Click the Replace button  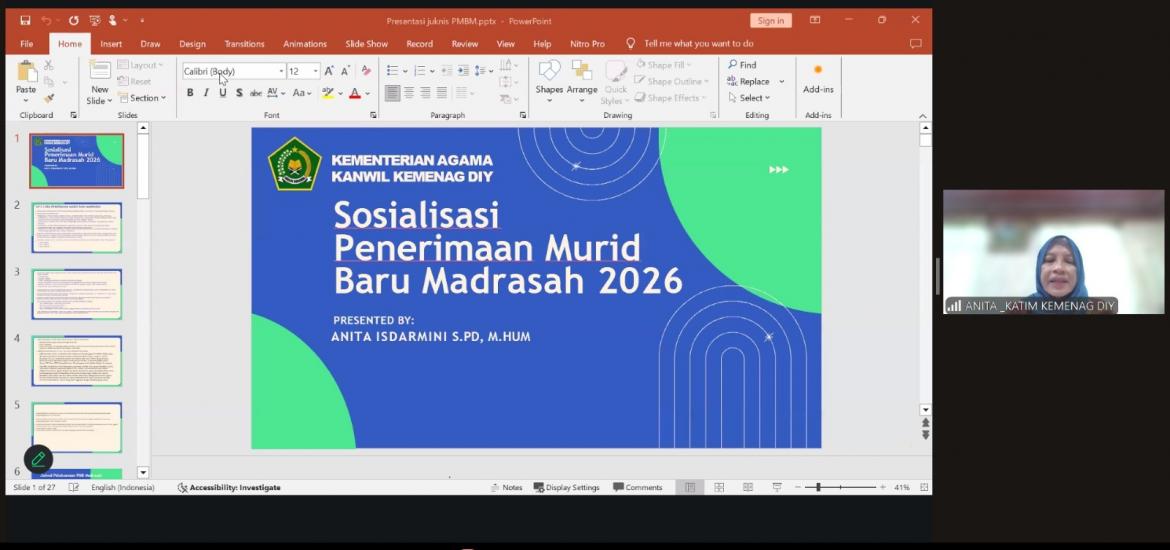pyautogui.click(x=749, y=81)
